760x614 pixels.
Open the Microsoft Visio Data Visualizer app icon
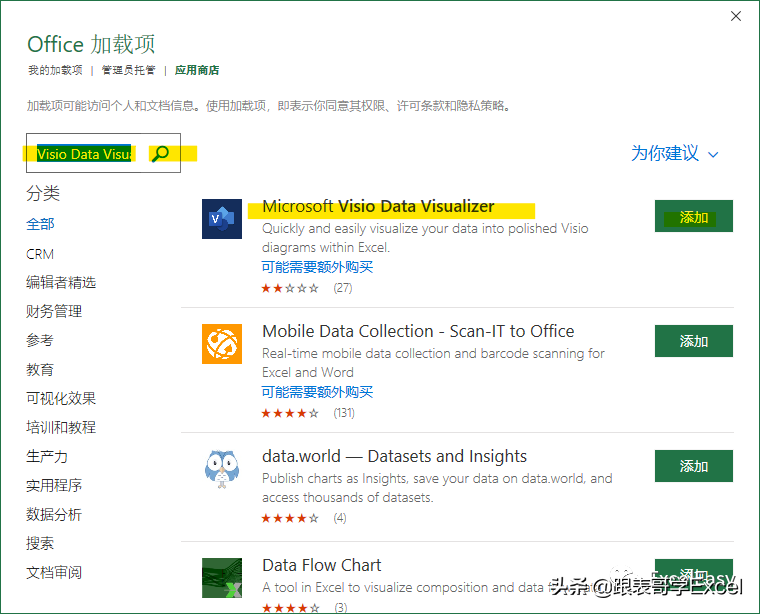tap(222, 219)
